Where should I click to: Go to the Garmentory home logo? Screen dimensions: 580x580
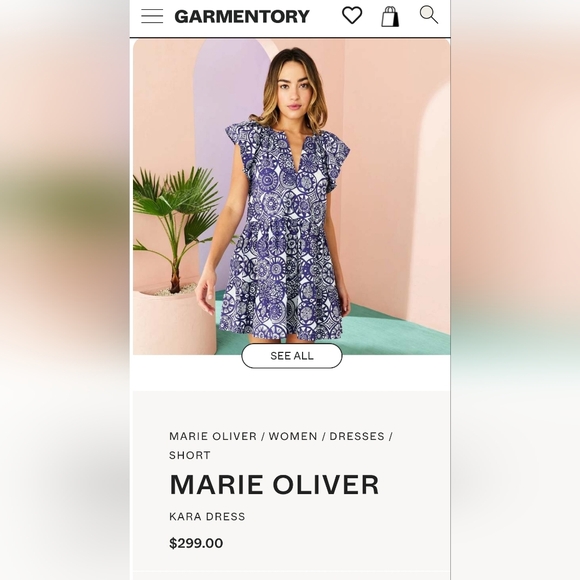pos(242,17)
